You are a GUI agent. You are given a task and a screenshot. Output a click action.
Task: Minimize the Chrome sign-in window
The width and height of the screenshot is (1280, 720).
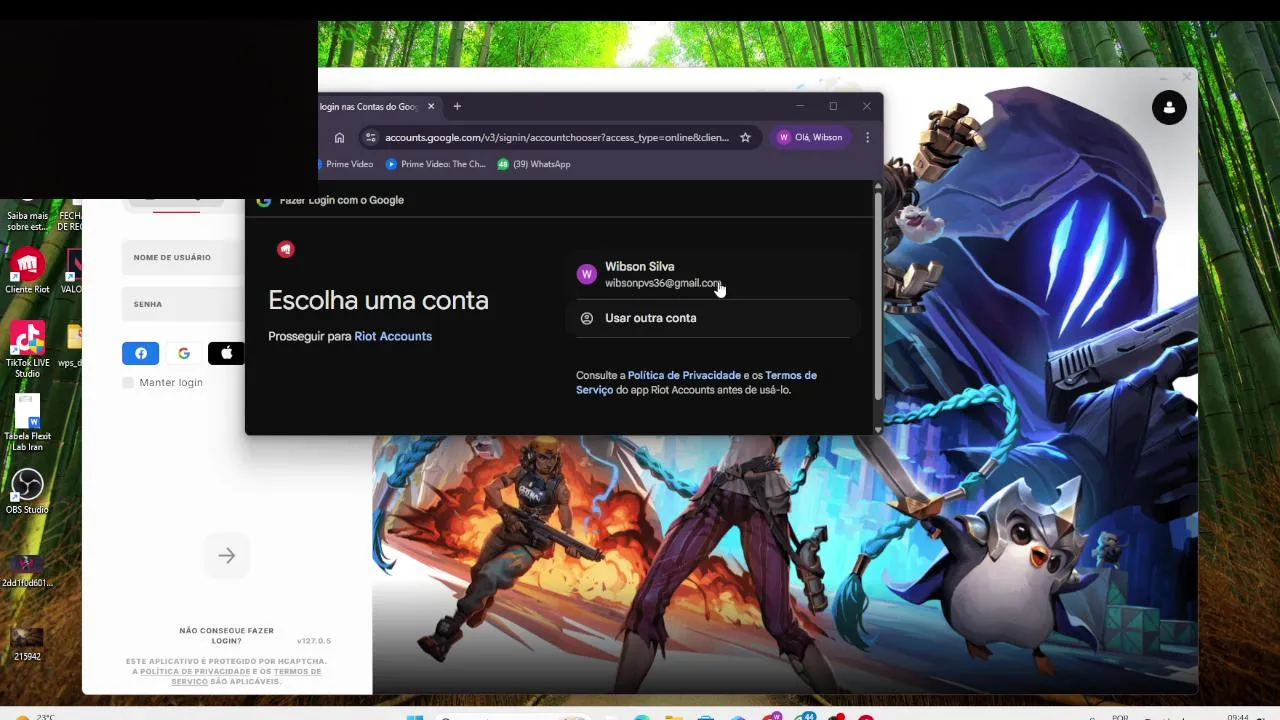click(800, 106)
